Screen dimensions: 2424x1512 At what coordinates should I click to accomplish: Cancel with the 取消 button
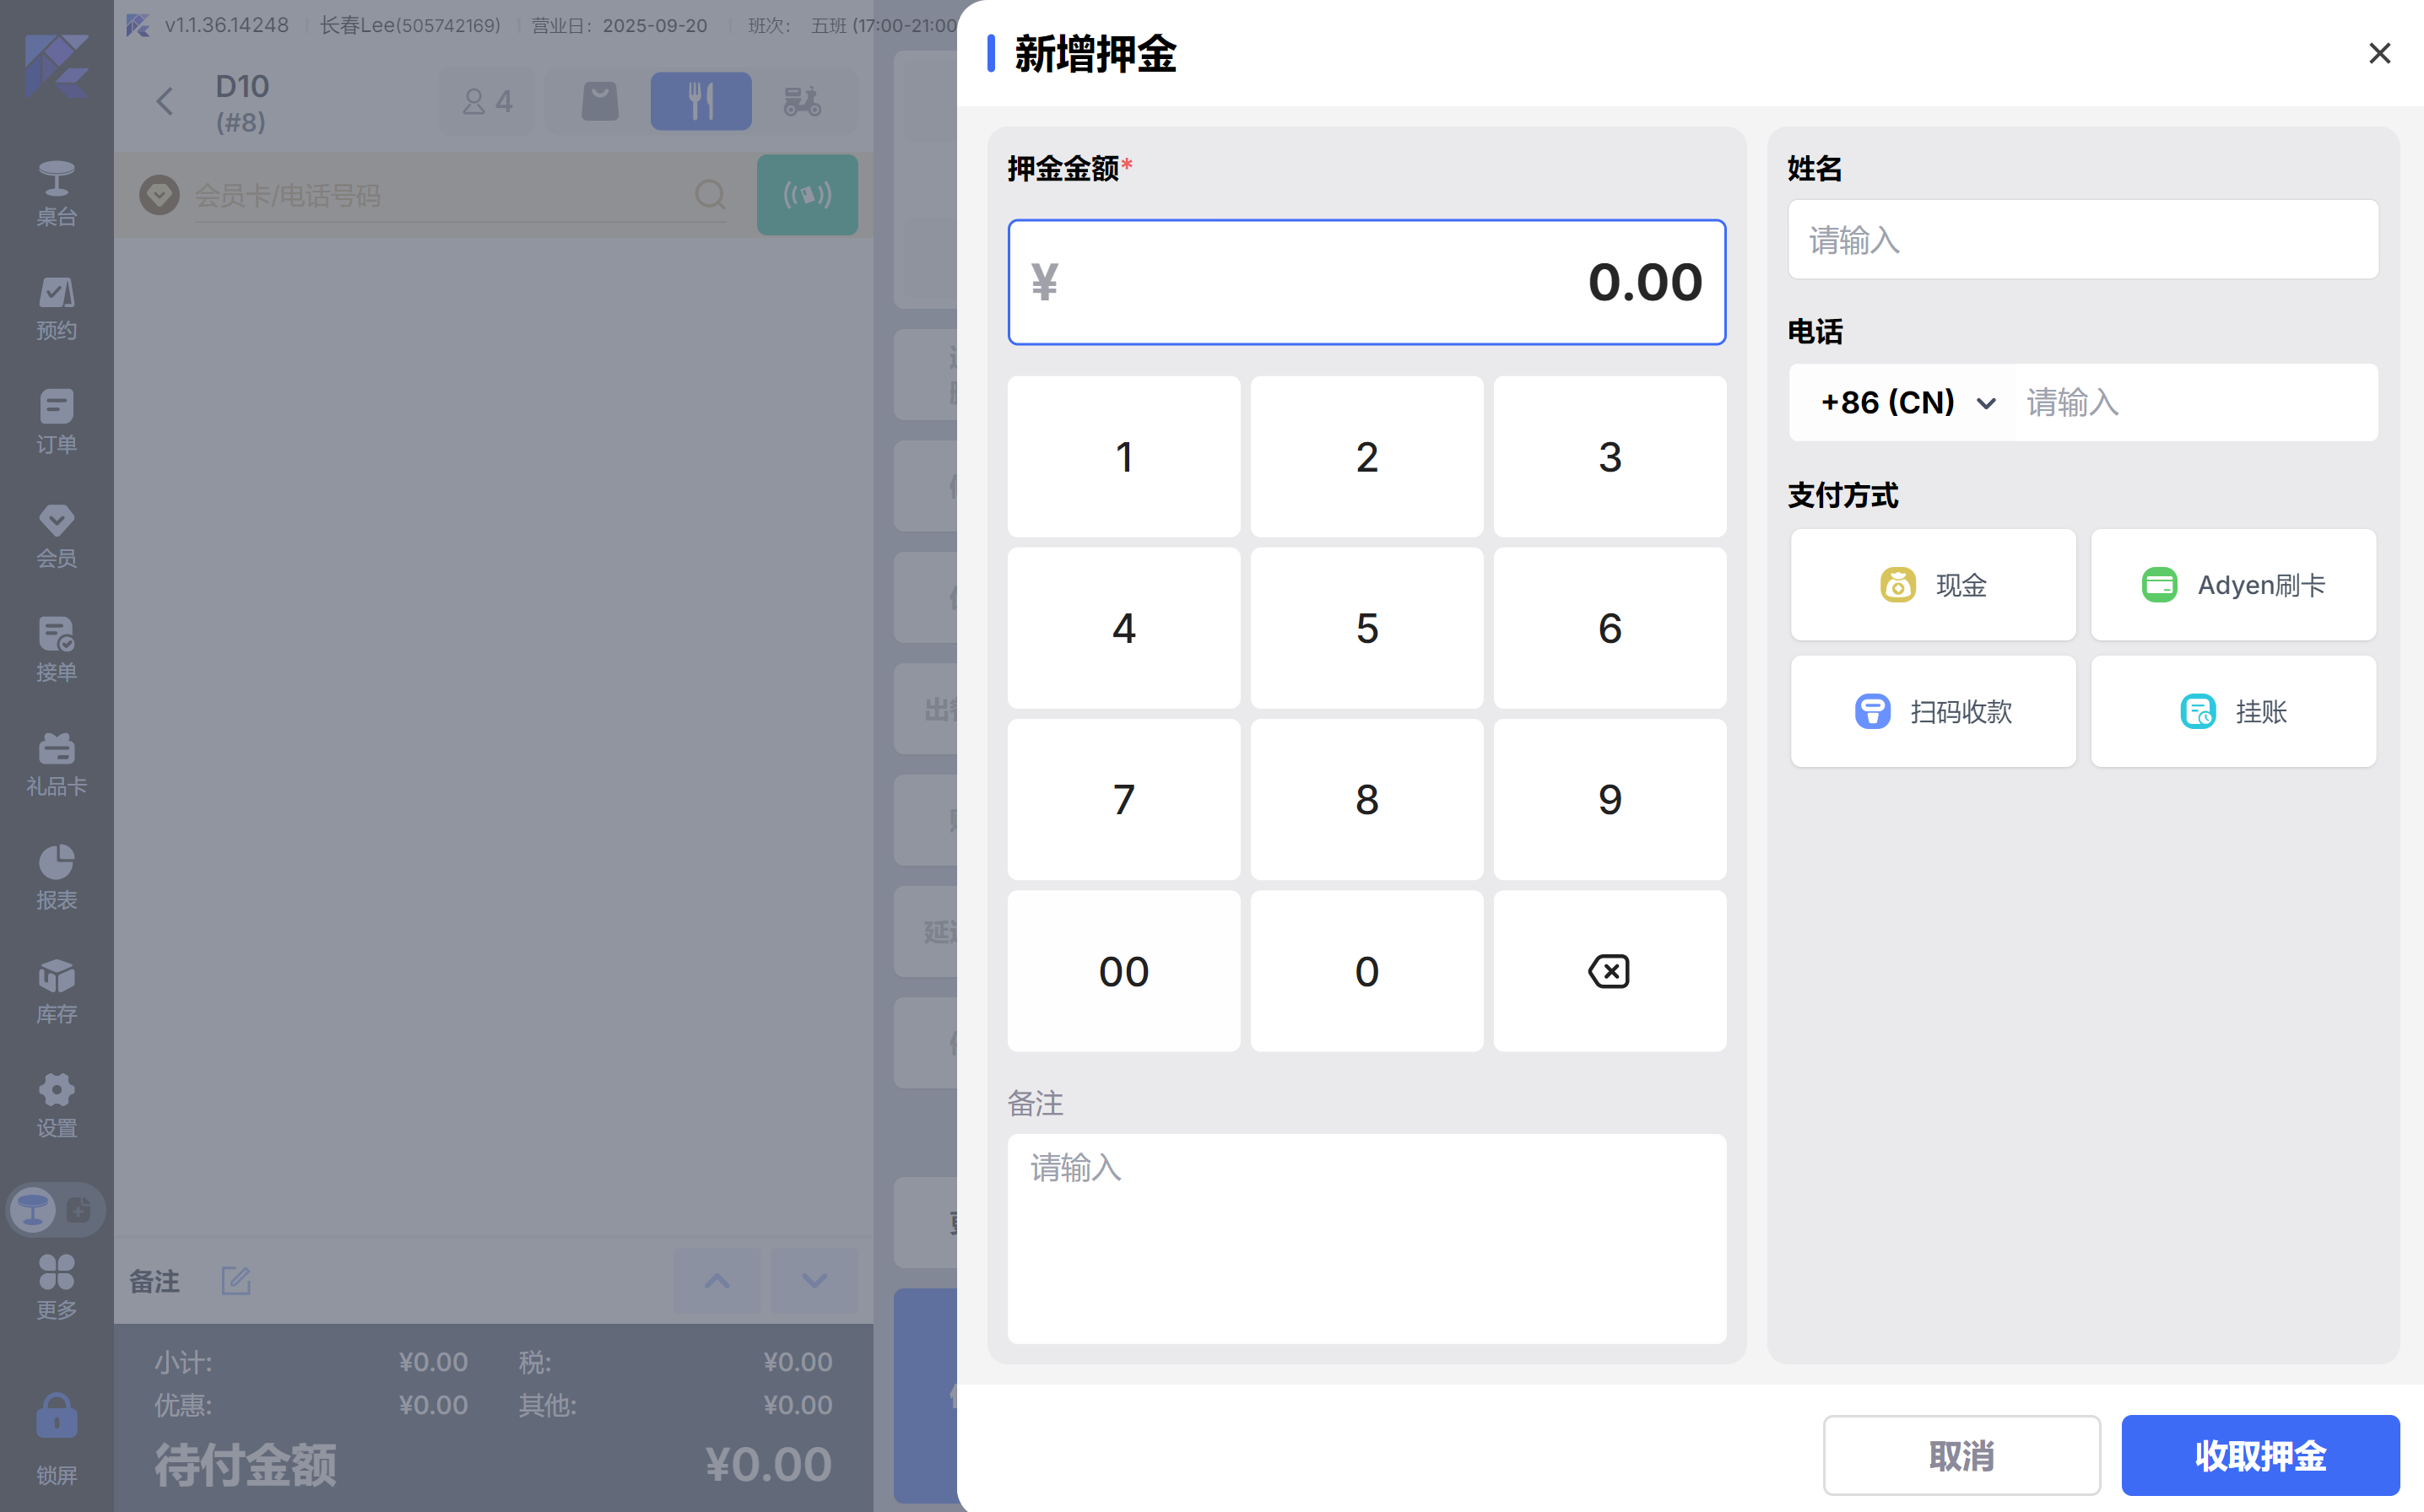[x=1960, y=1455]
